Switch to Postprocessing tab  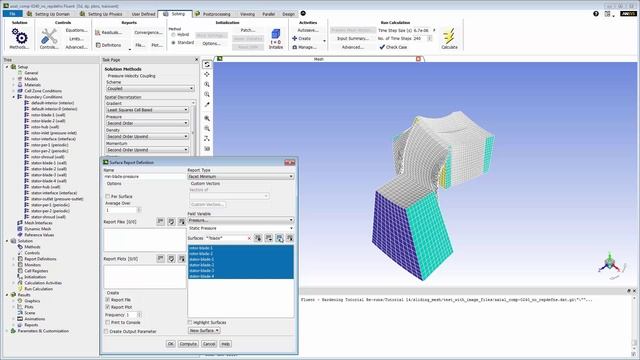coord(213,14)
